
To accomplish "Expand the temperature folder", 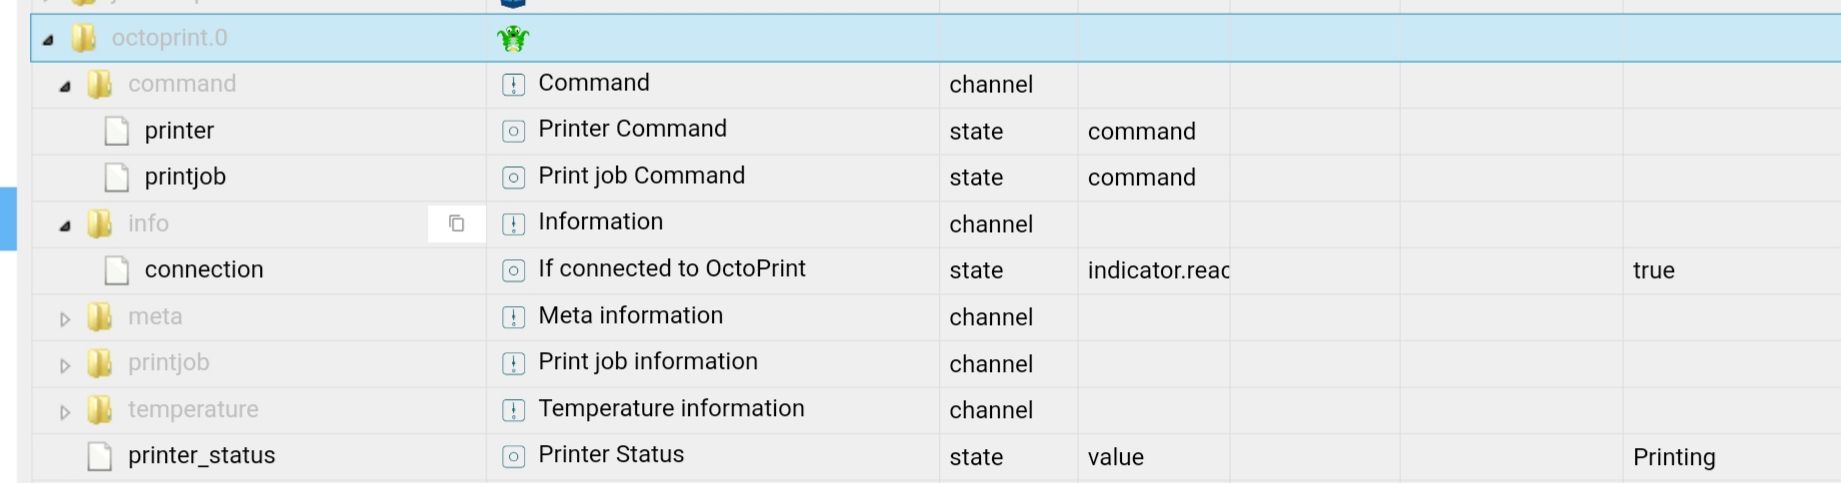I will (x=65, y=412).
